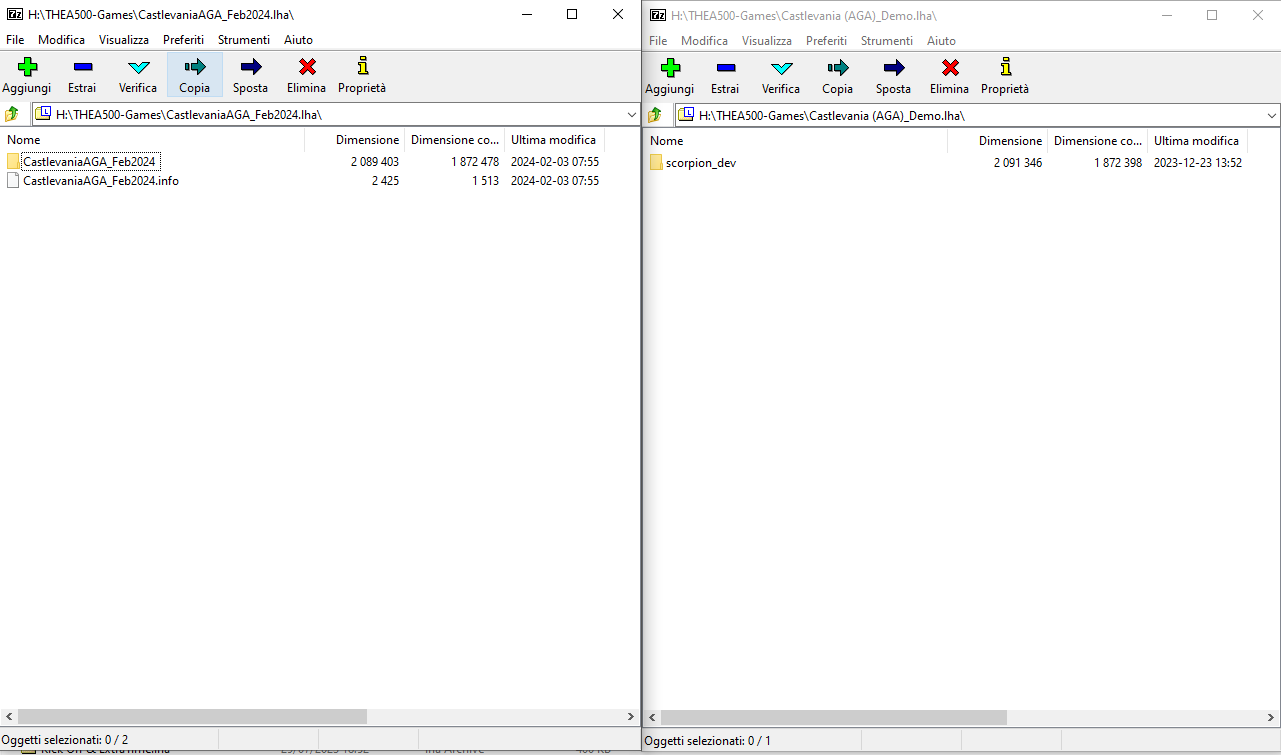Click Aggiungi in the CastlevaniaAGA_Feb2024 window
Viewport: 1281px width, 755px height.
27,76
